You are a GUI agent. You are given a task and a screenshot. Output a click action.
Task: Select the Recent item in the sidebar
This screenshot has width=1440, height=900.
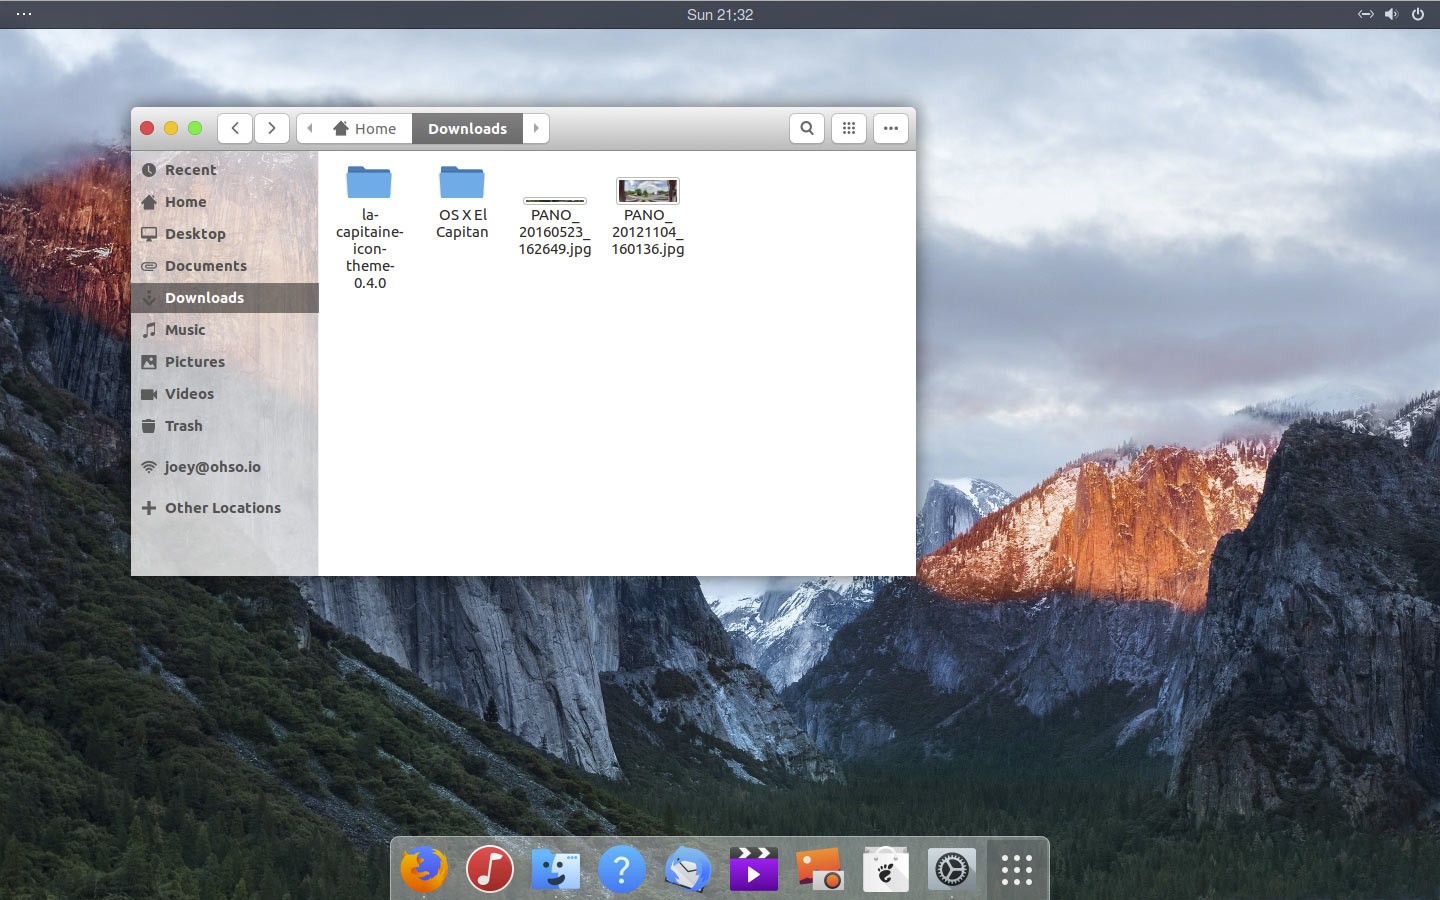[190, 170]
